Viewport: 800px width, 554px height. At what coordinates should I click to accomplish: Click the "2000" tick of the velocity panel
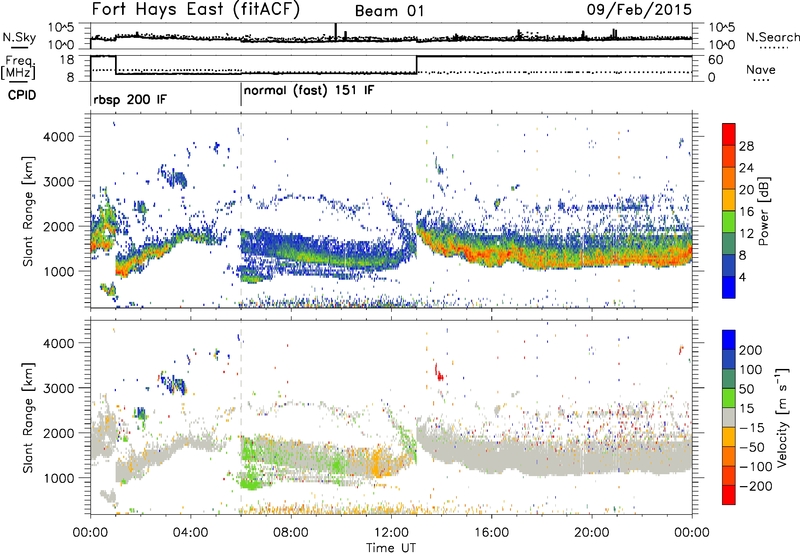(x=58, y=433)
